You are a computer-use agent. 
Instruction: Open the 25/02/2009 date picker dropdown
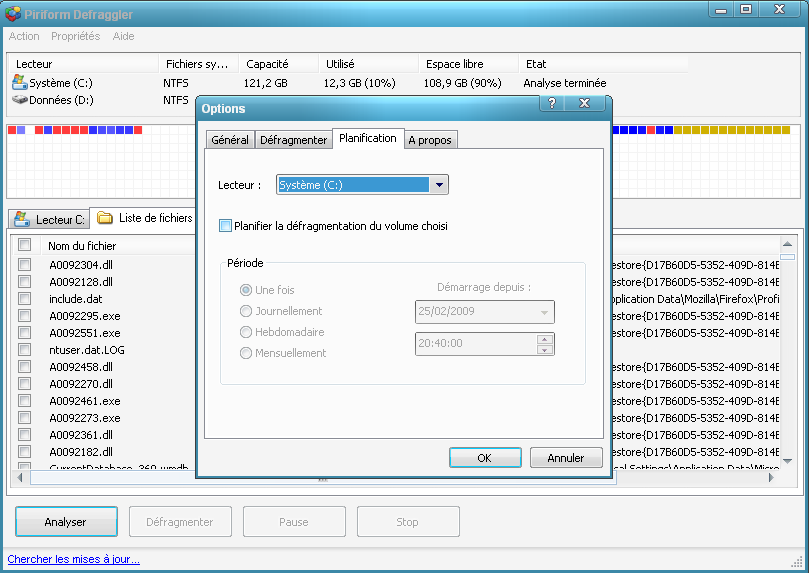click(544, 312)
